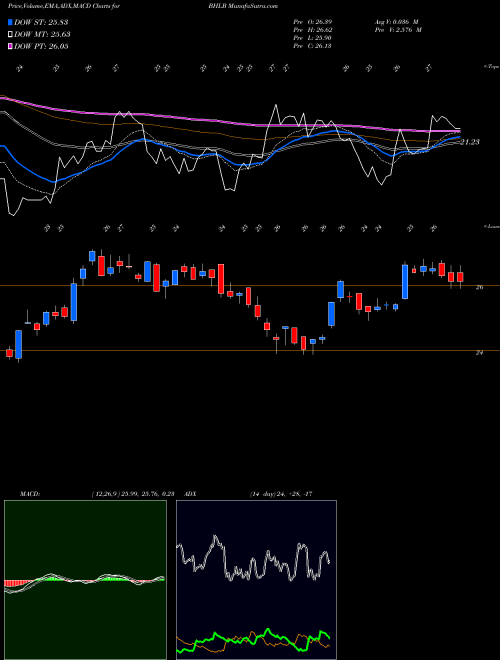Click the magenta DOW PT legend swatch
The width and height of the screenshot is (500, 660).
point(11,46)
